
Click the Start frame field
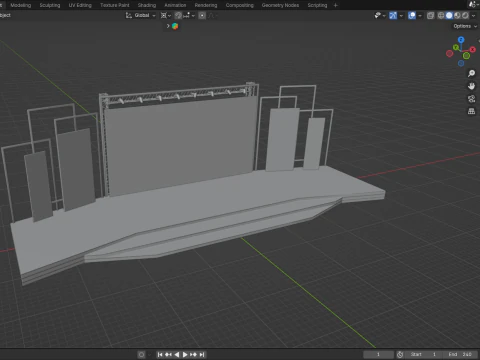click(x=424, y=354)
